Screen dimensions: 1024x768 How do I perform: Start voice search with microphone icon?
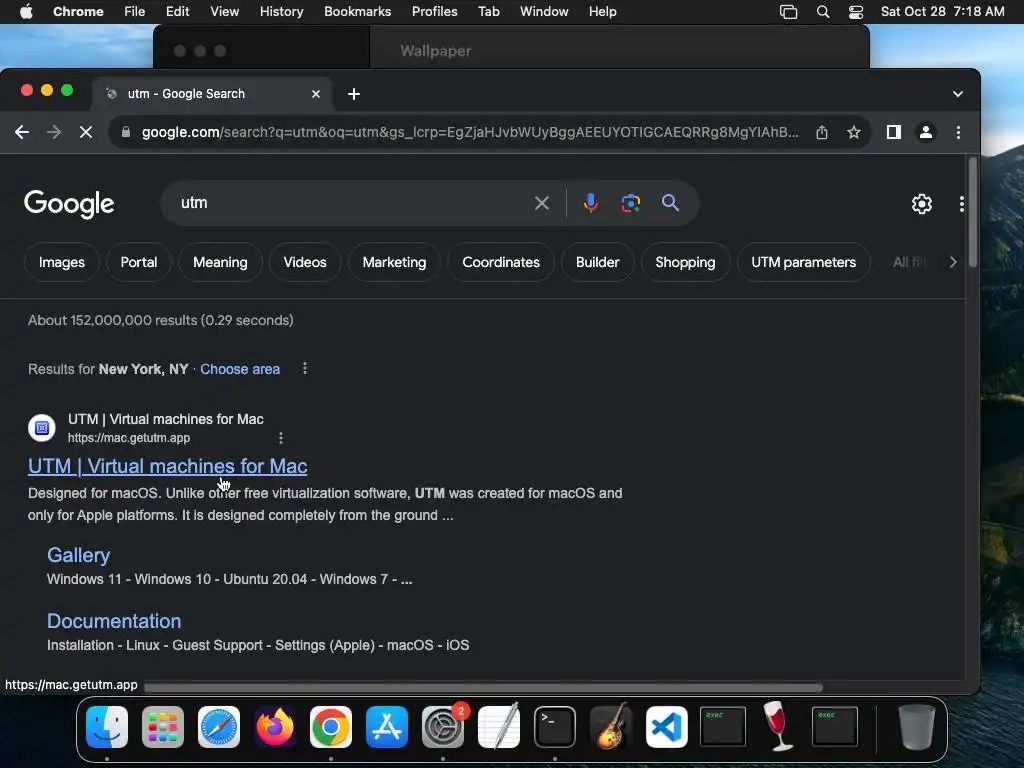tap(590, 203)
